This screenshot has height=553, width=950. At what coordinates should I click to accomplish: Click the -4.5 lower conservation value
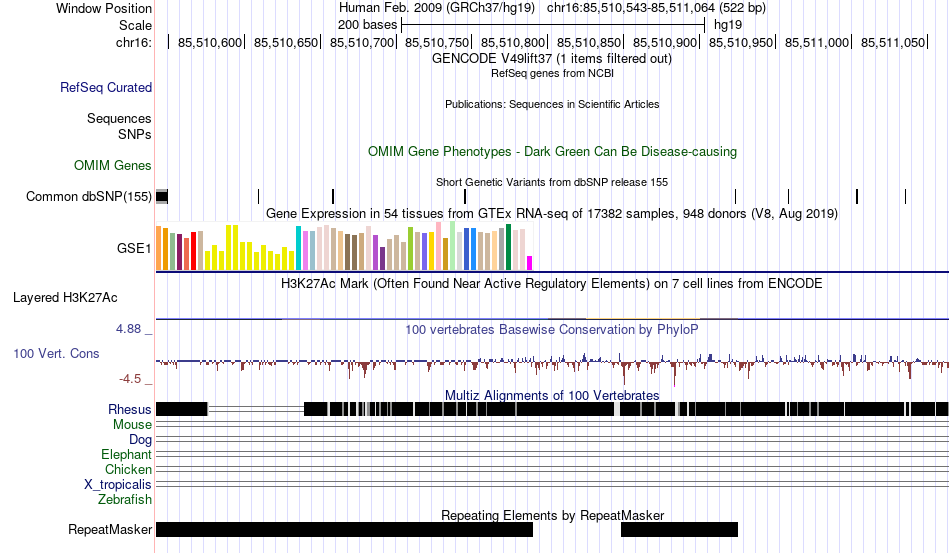(x=130, y=379)
